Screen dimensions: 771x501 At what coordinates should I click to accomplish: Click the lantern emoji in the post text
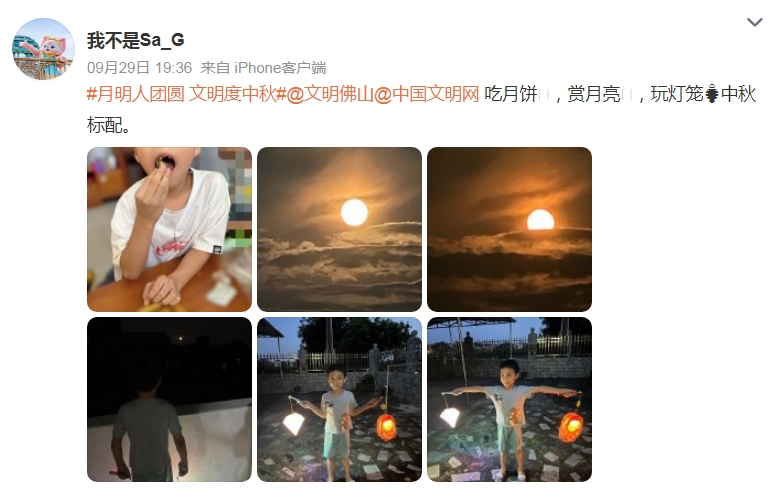point(712,94)
